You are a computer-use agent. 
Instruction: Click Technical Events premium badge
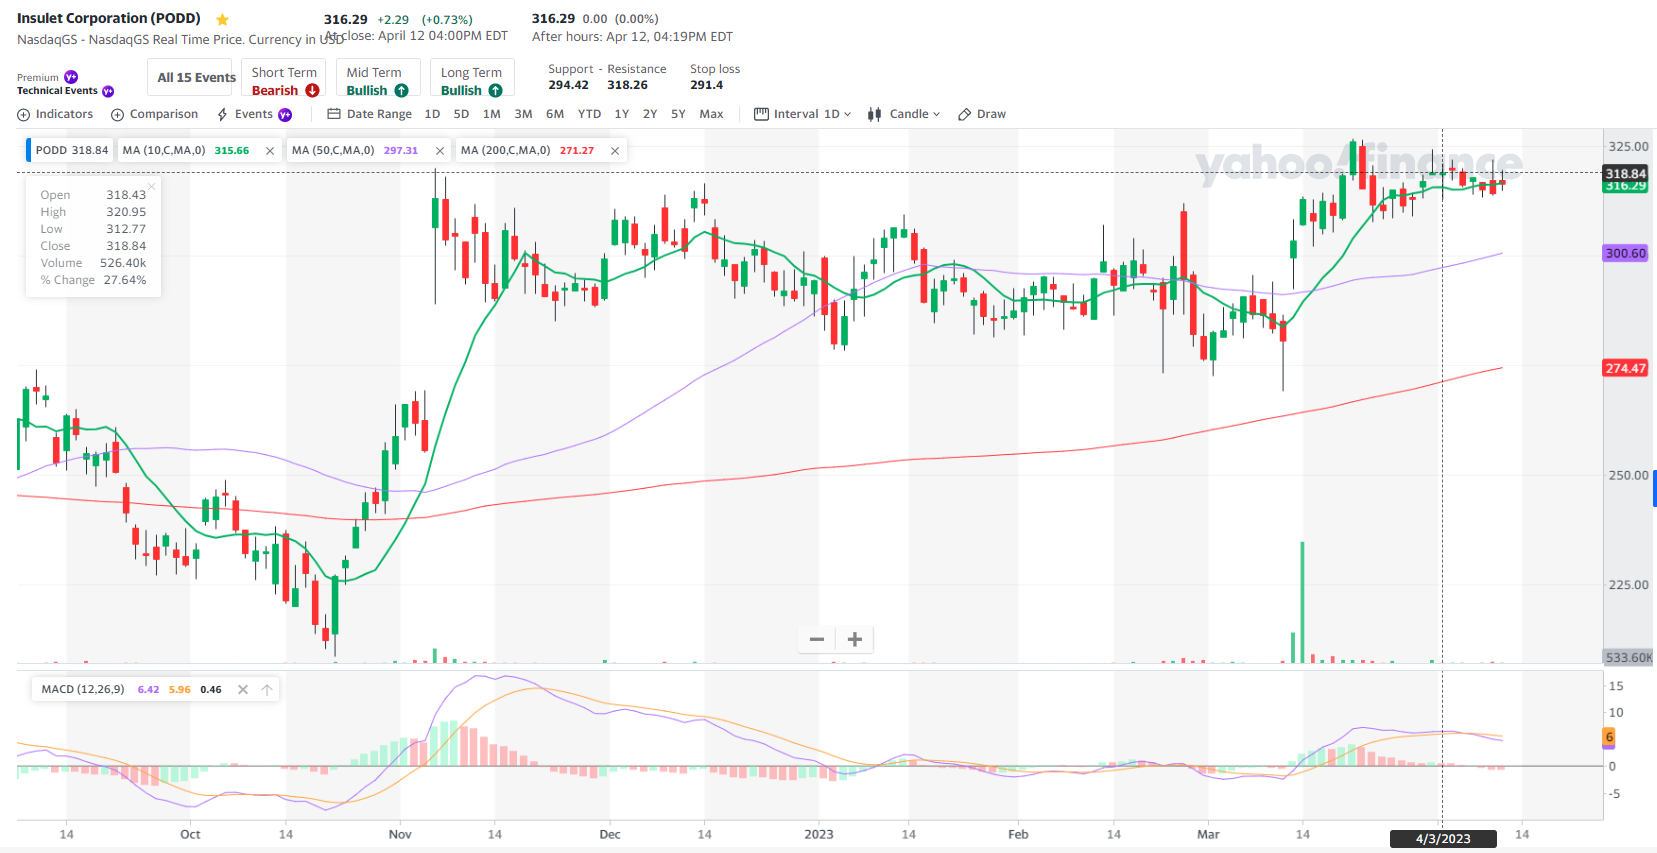108,91
